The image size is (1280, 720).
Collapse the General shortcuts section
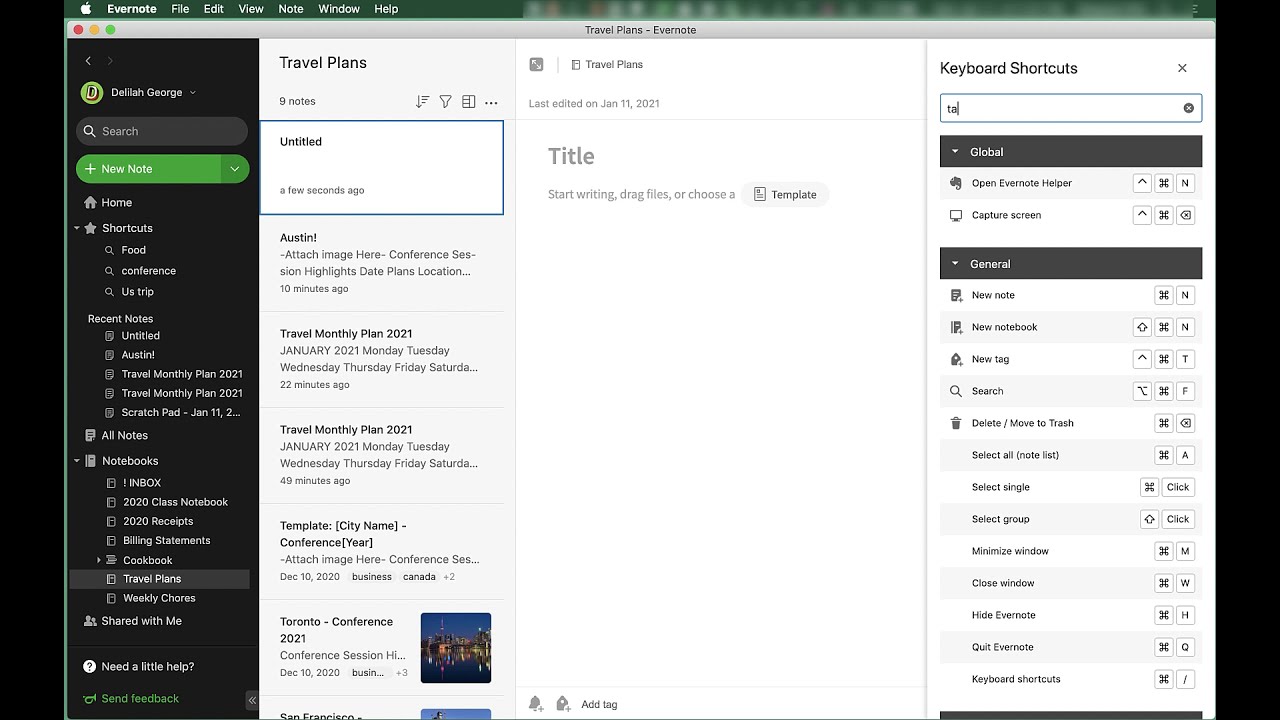tap(955, 264)
